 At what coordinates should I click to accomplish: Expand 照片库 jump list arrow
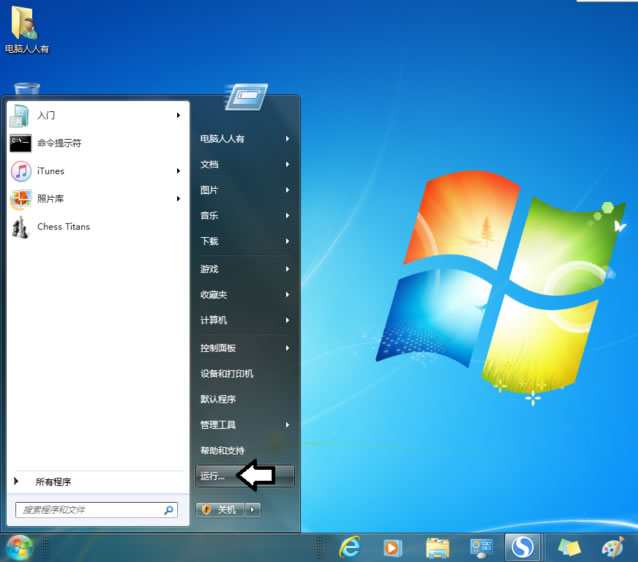point(178,199)
